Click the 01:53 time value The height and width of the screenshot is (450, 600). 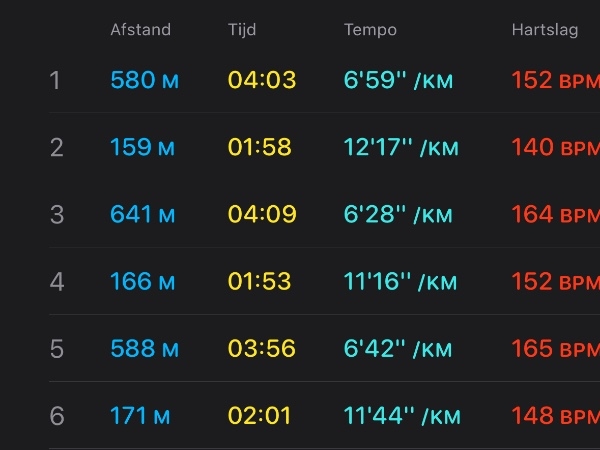click(x=259, y=281)
